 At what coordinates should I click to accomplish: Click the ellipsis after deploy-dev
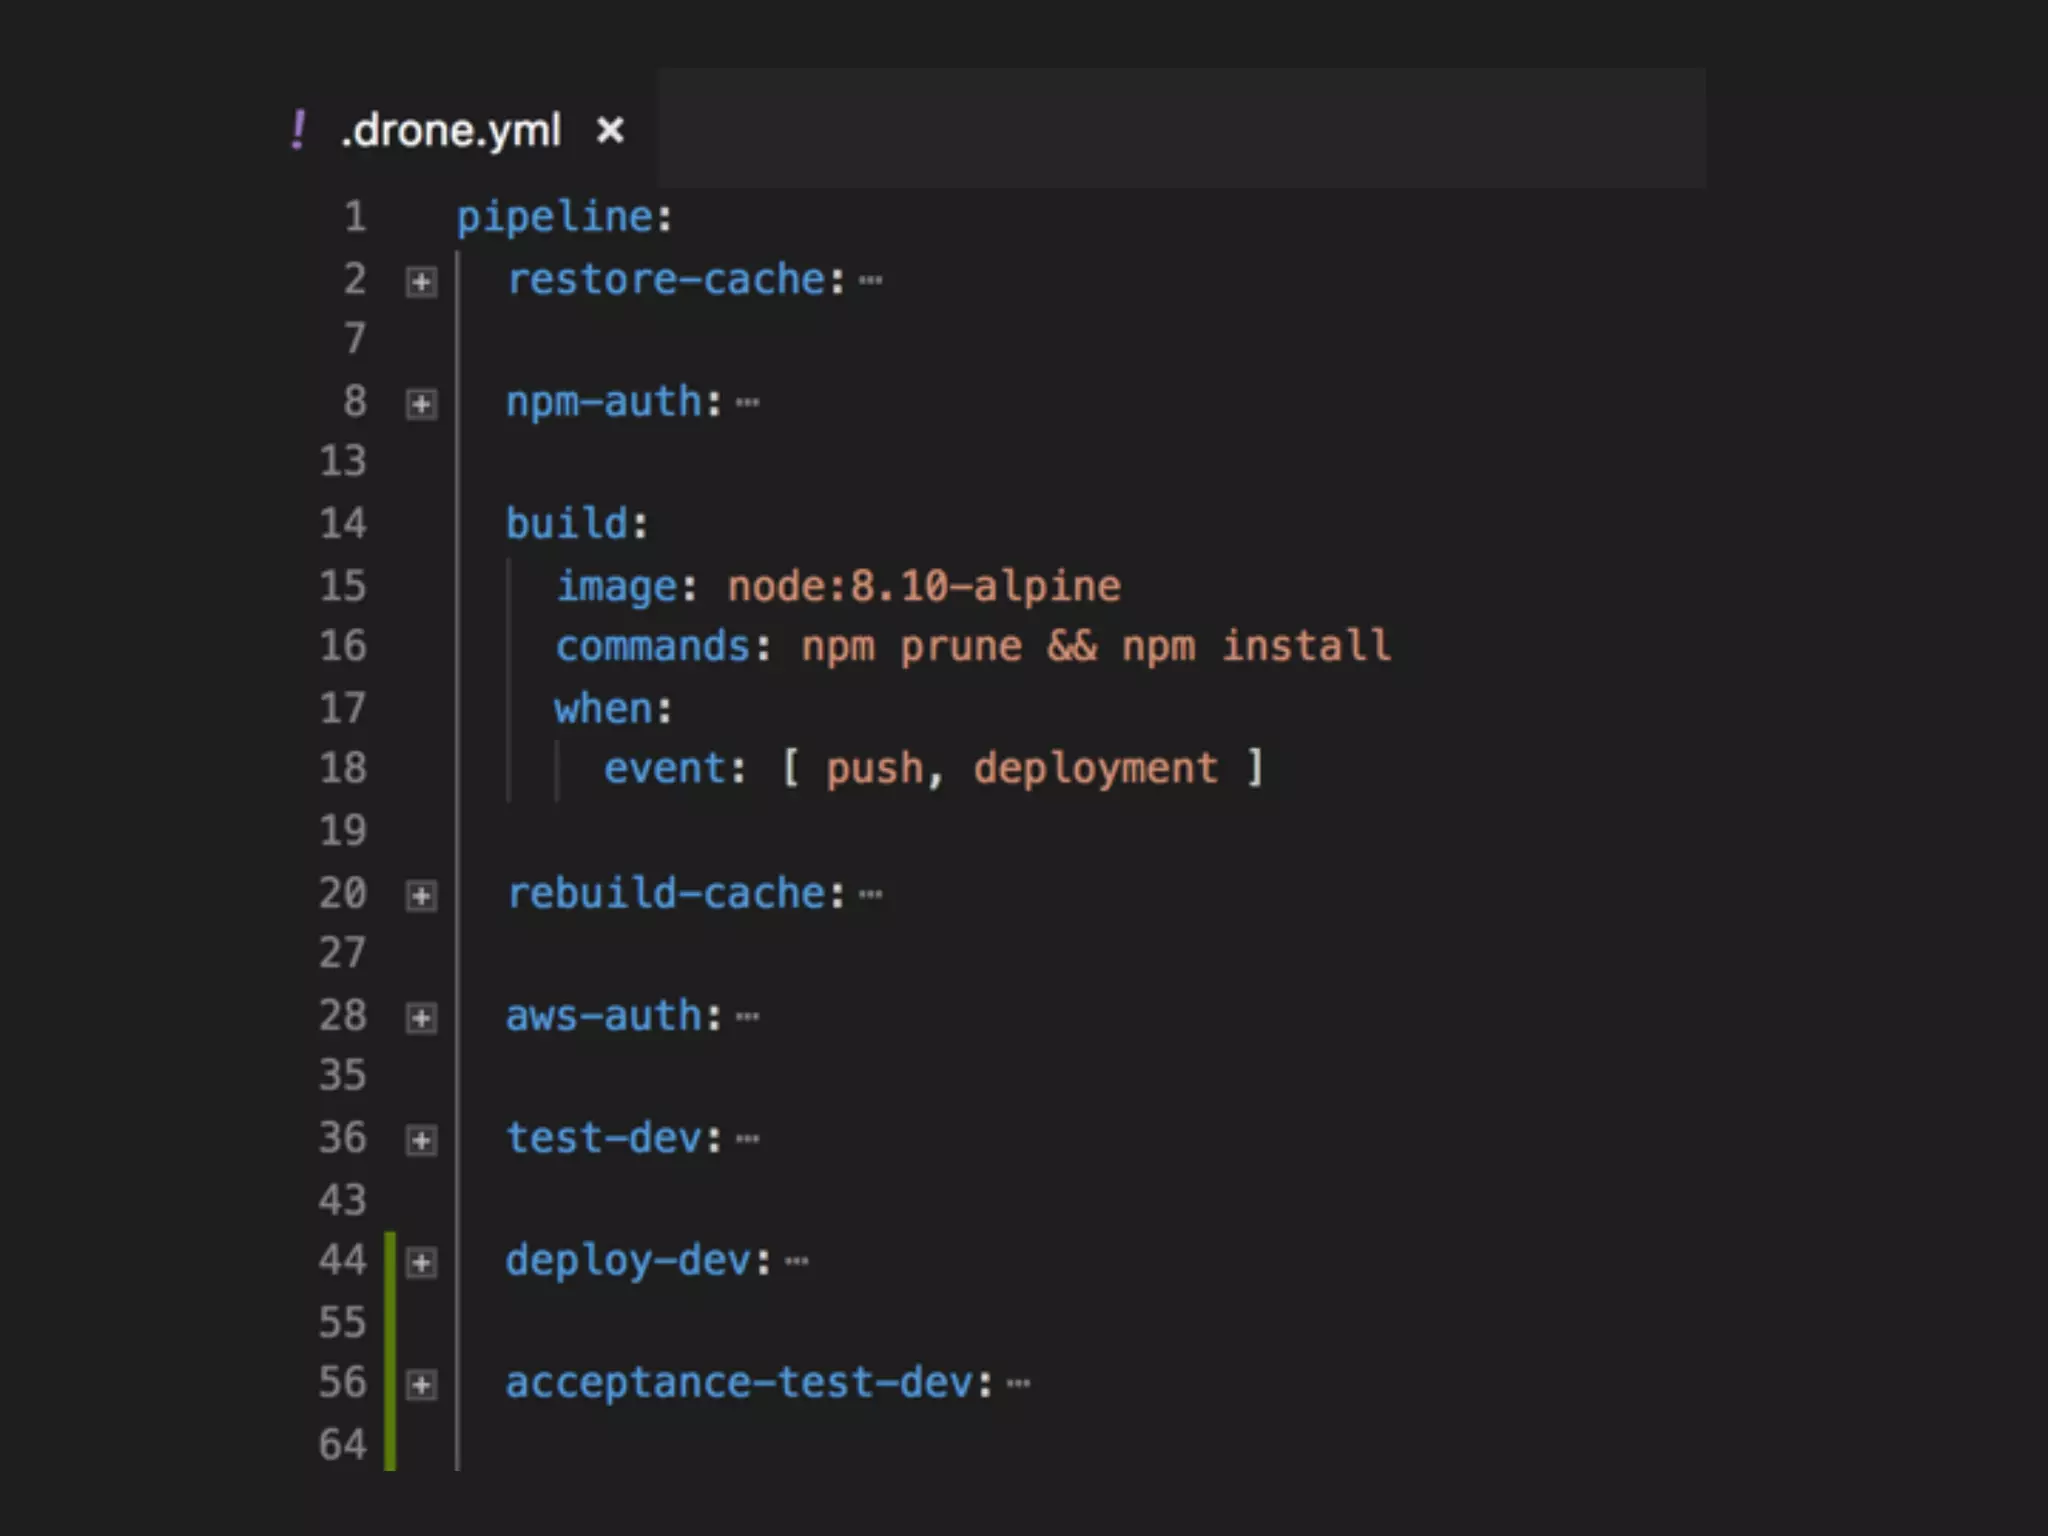[x=796, y=1261]
